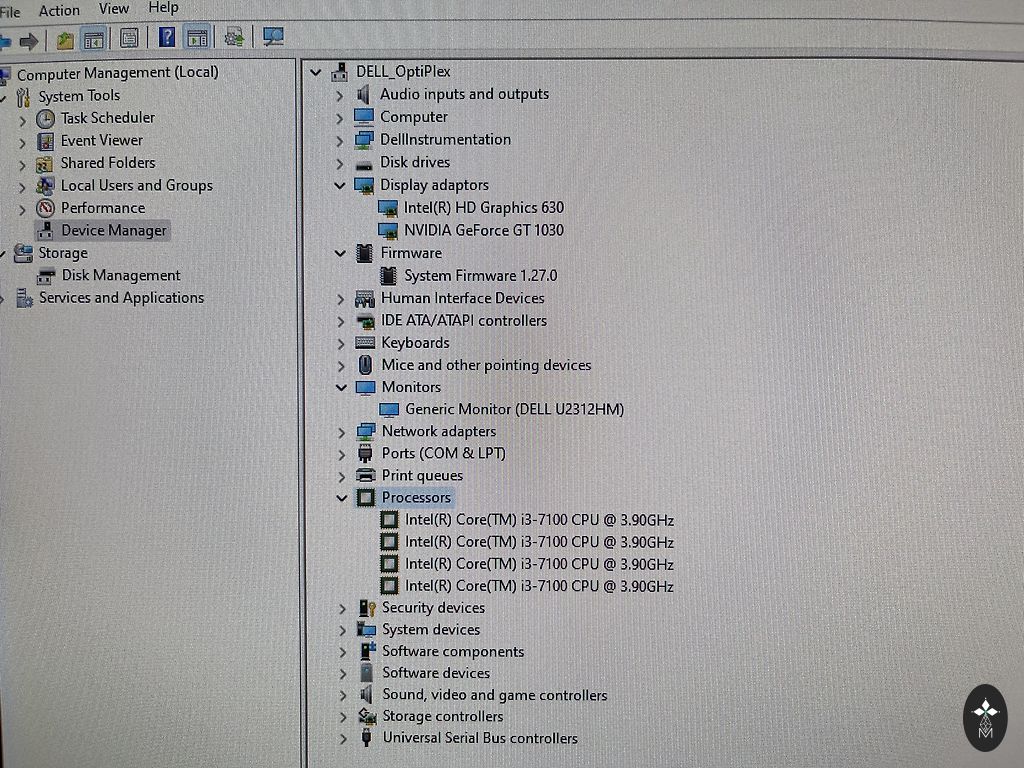Click the Print queues printer icon
This screenshot has width=1024, height=768.
pyautogui.click(x=366, y=475)
